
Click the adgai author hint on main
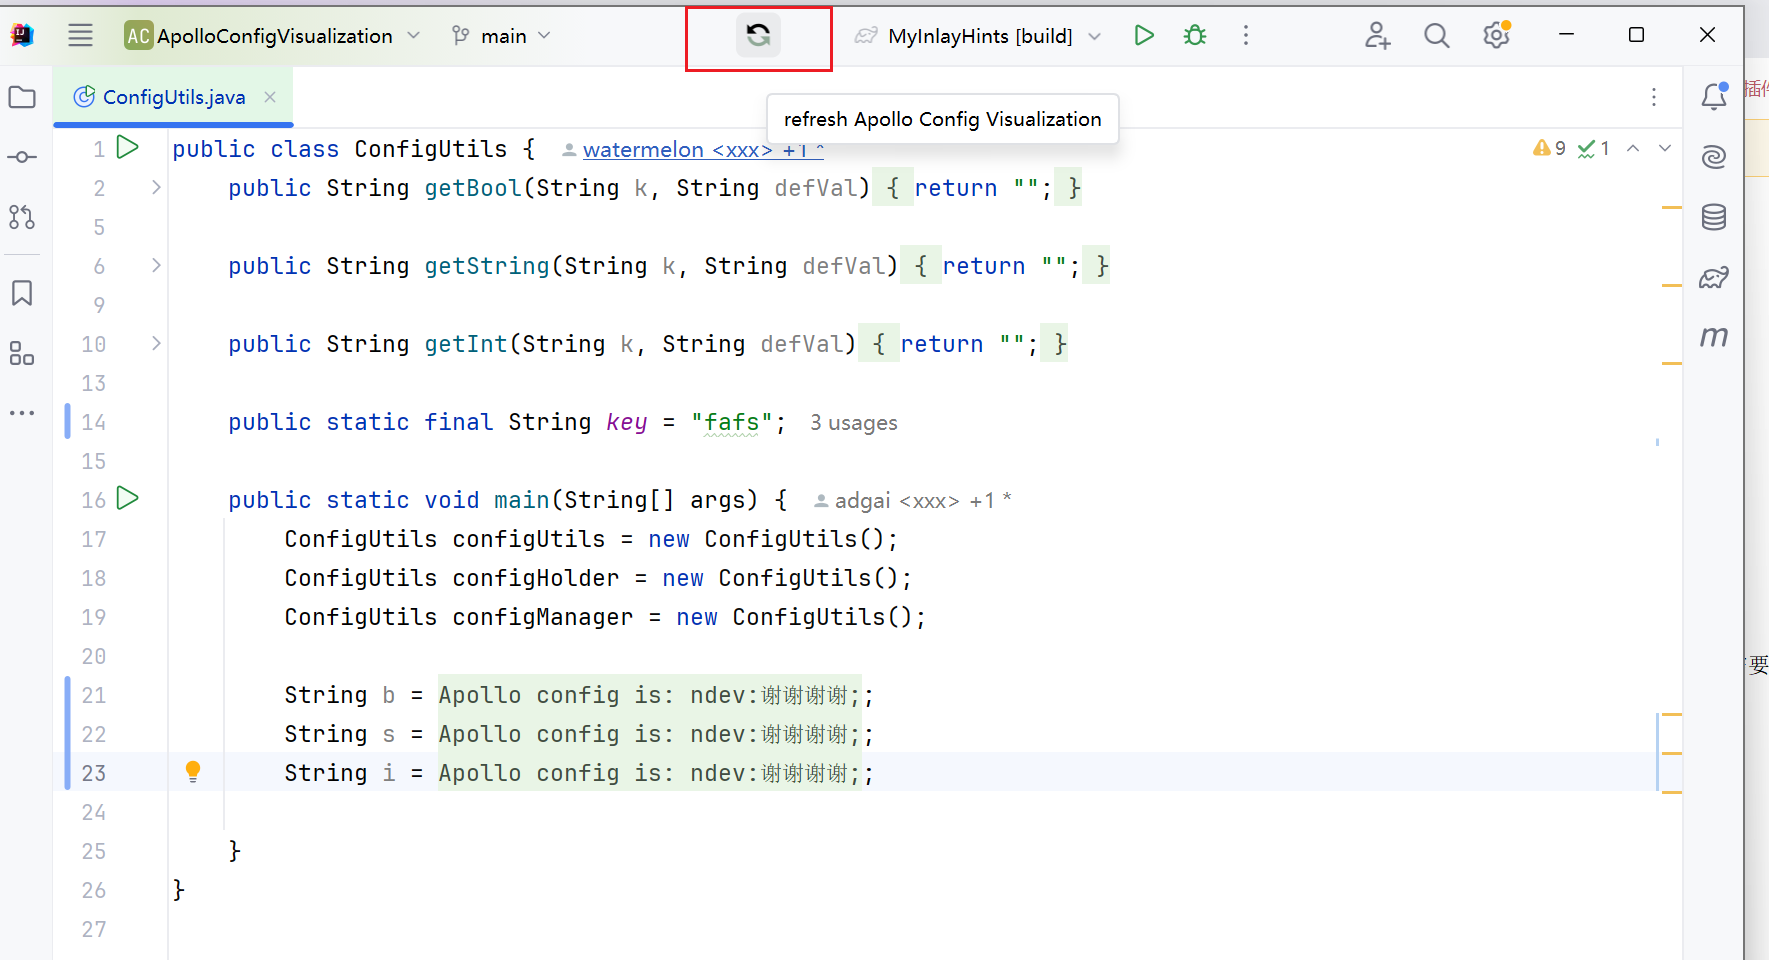point(913,500)
